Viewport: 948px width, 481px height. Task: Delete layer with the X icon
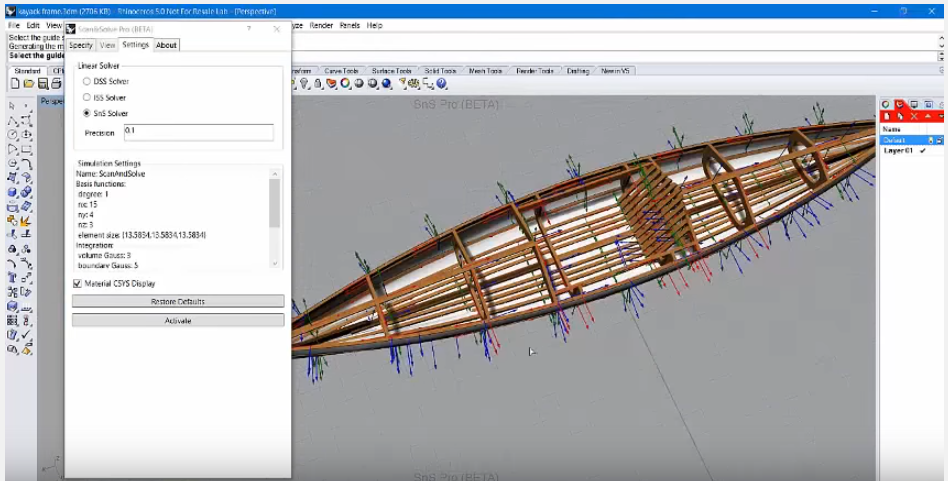[x=914, y=116]
